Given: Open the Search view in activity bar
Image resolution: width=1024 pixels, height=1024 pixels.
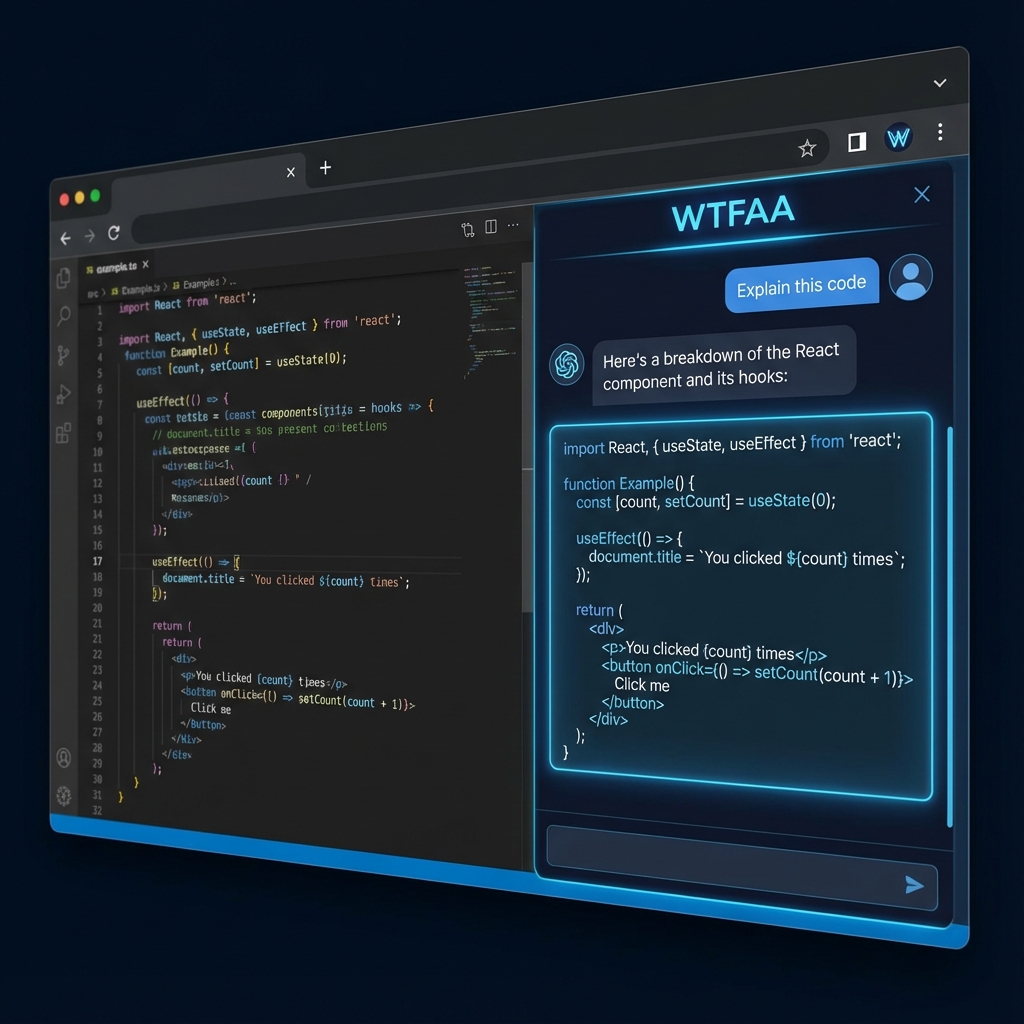Looking at the screenshot, I should [63, 317].
